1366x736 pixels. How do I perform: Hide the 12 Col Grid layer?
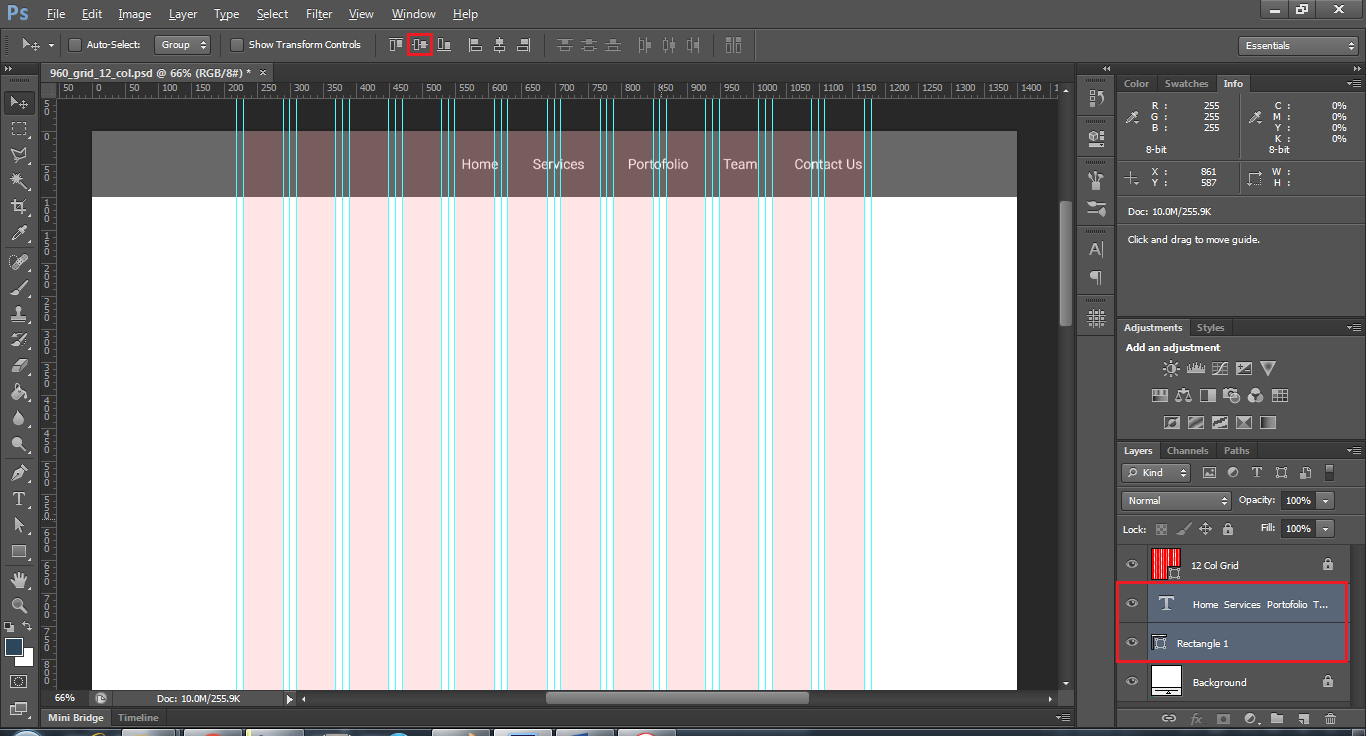pos(1132,565)
